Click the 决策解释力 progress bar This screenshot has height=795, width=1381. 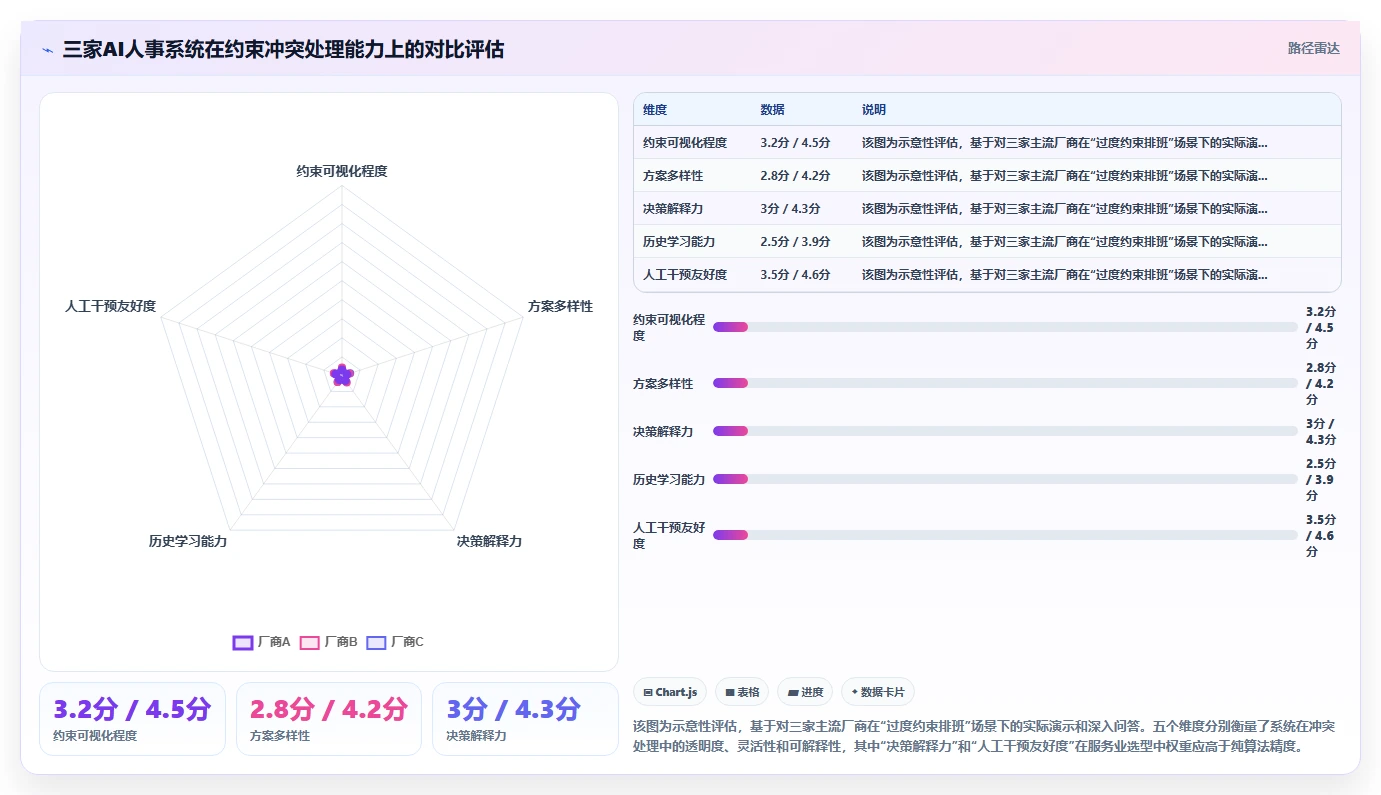click(x=1005, y=431)
